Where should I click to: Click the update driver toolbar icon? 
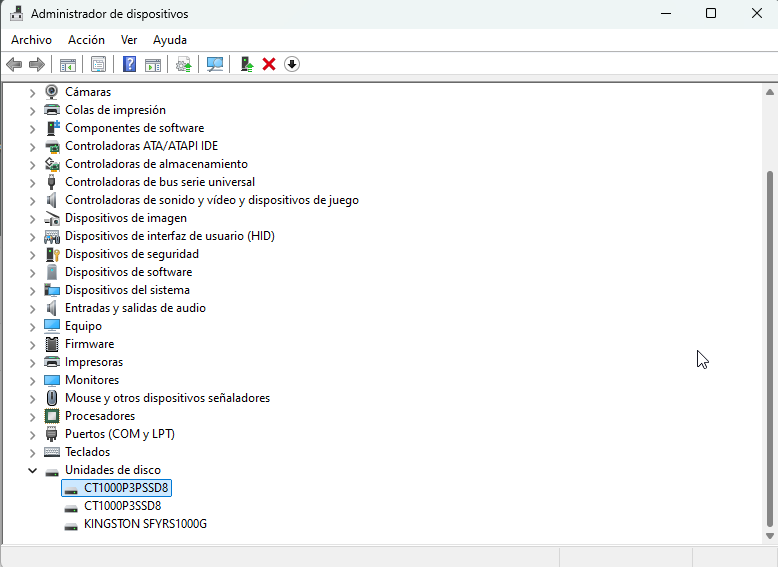point(184,64)
